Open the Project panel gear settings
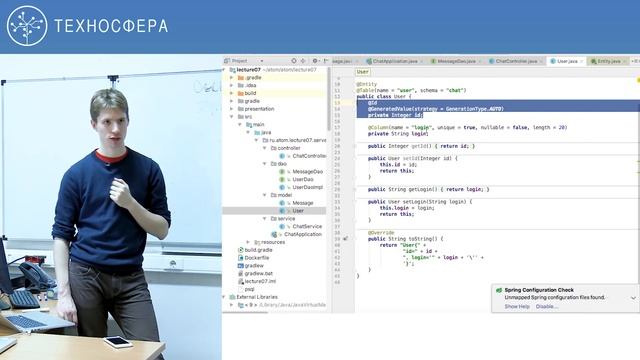This screenshot has height=360, width=640. pyautogui.click(x=315, y=61)
